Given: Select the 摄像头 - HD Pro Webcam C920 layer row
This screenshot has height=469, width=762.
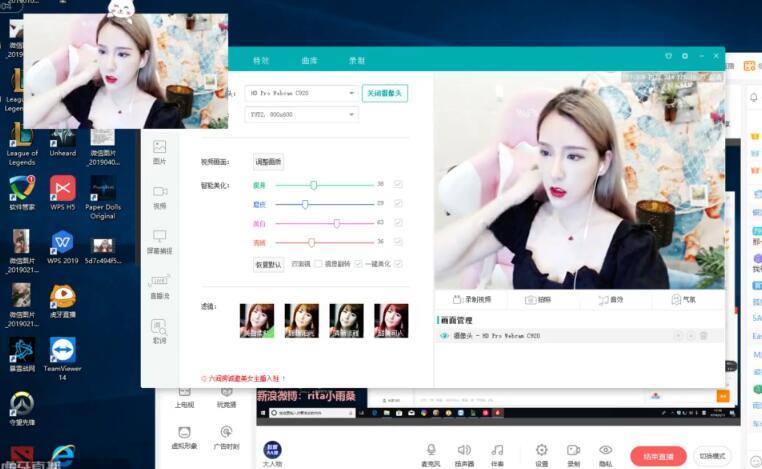Looking at the screenshot, I should click(x=579, y=335).
